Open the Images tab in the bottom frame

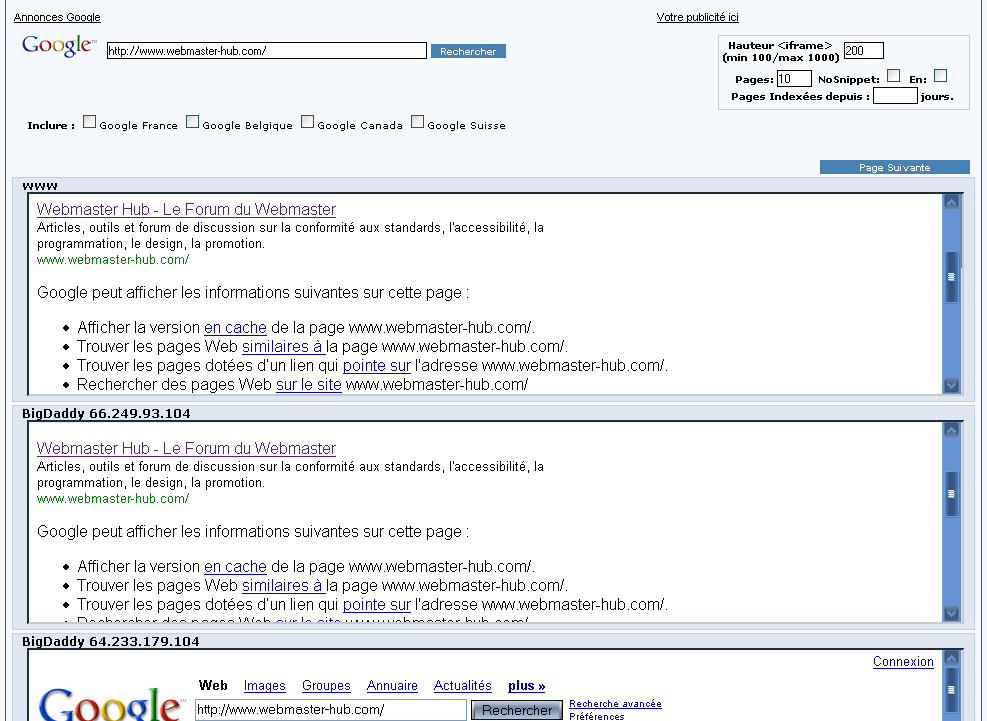point(264,685)
